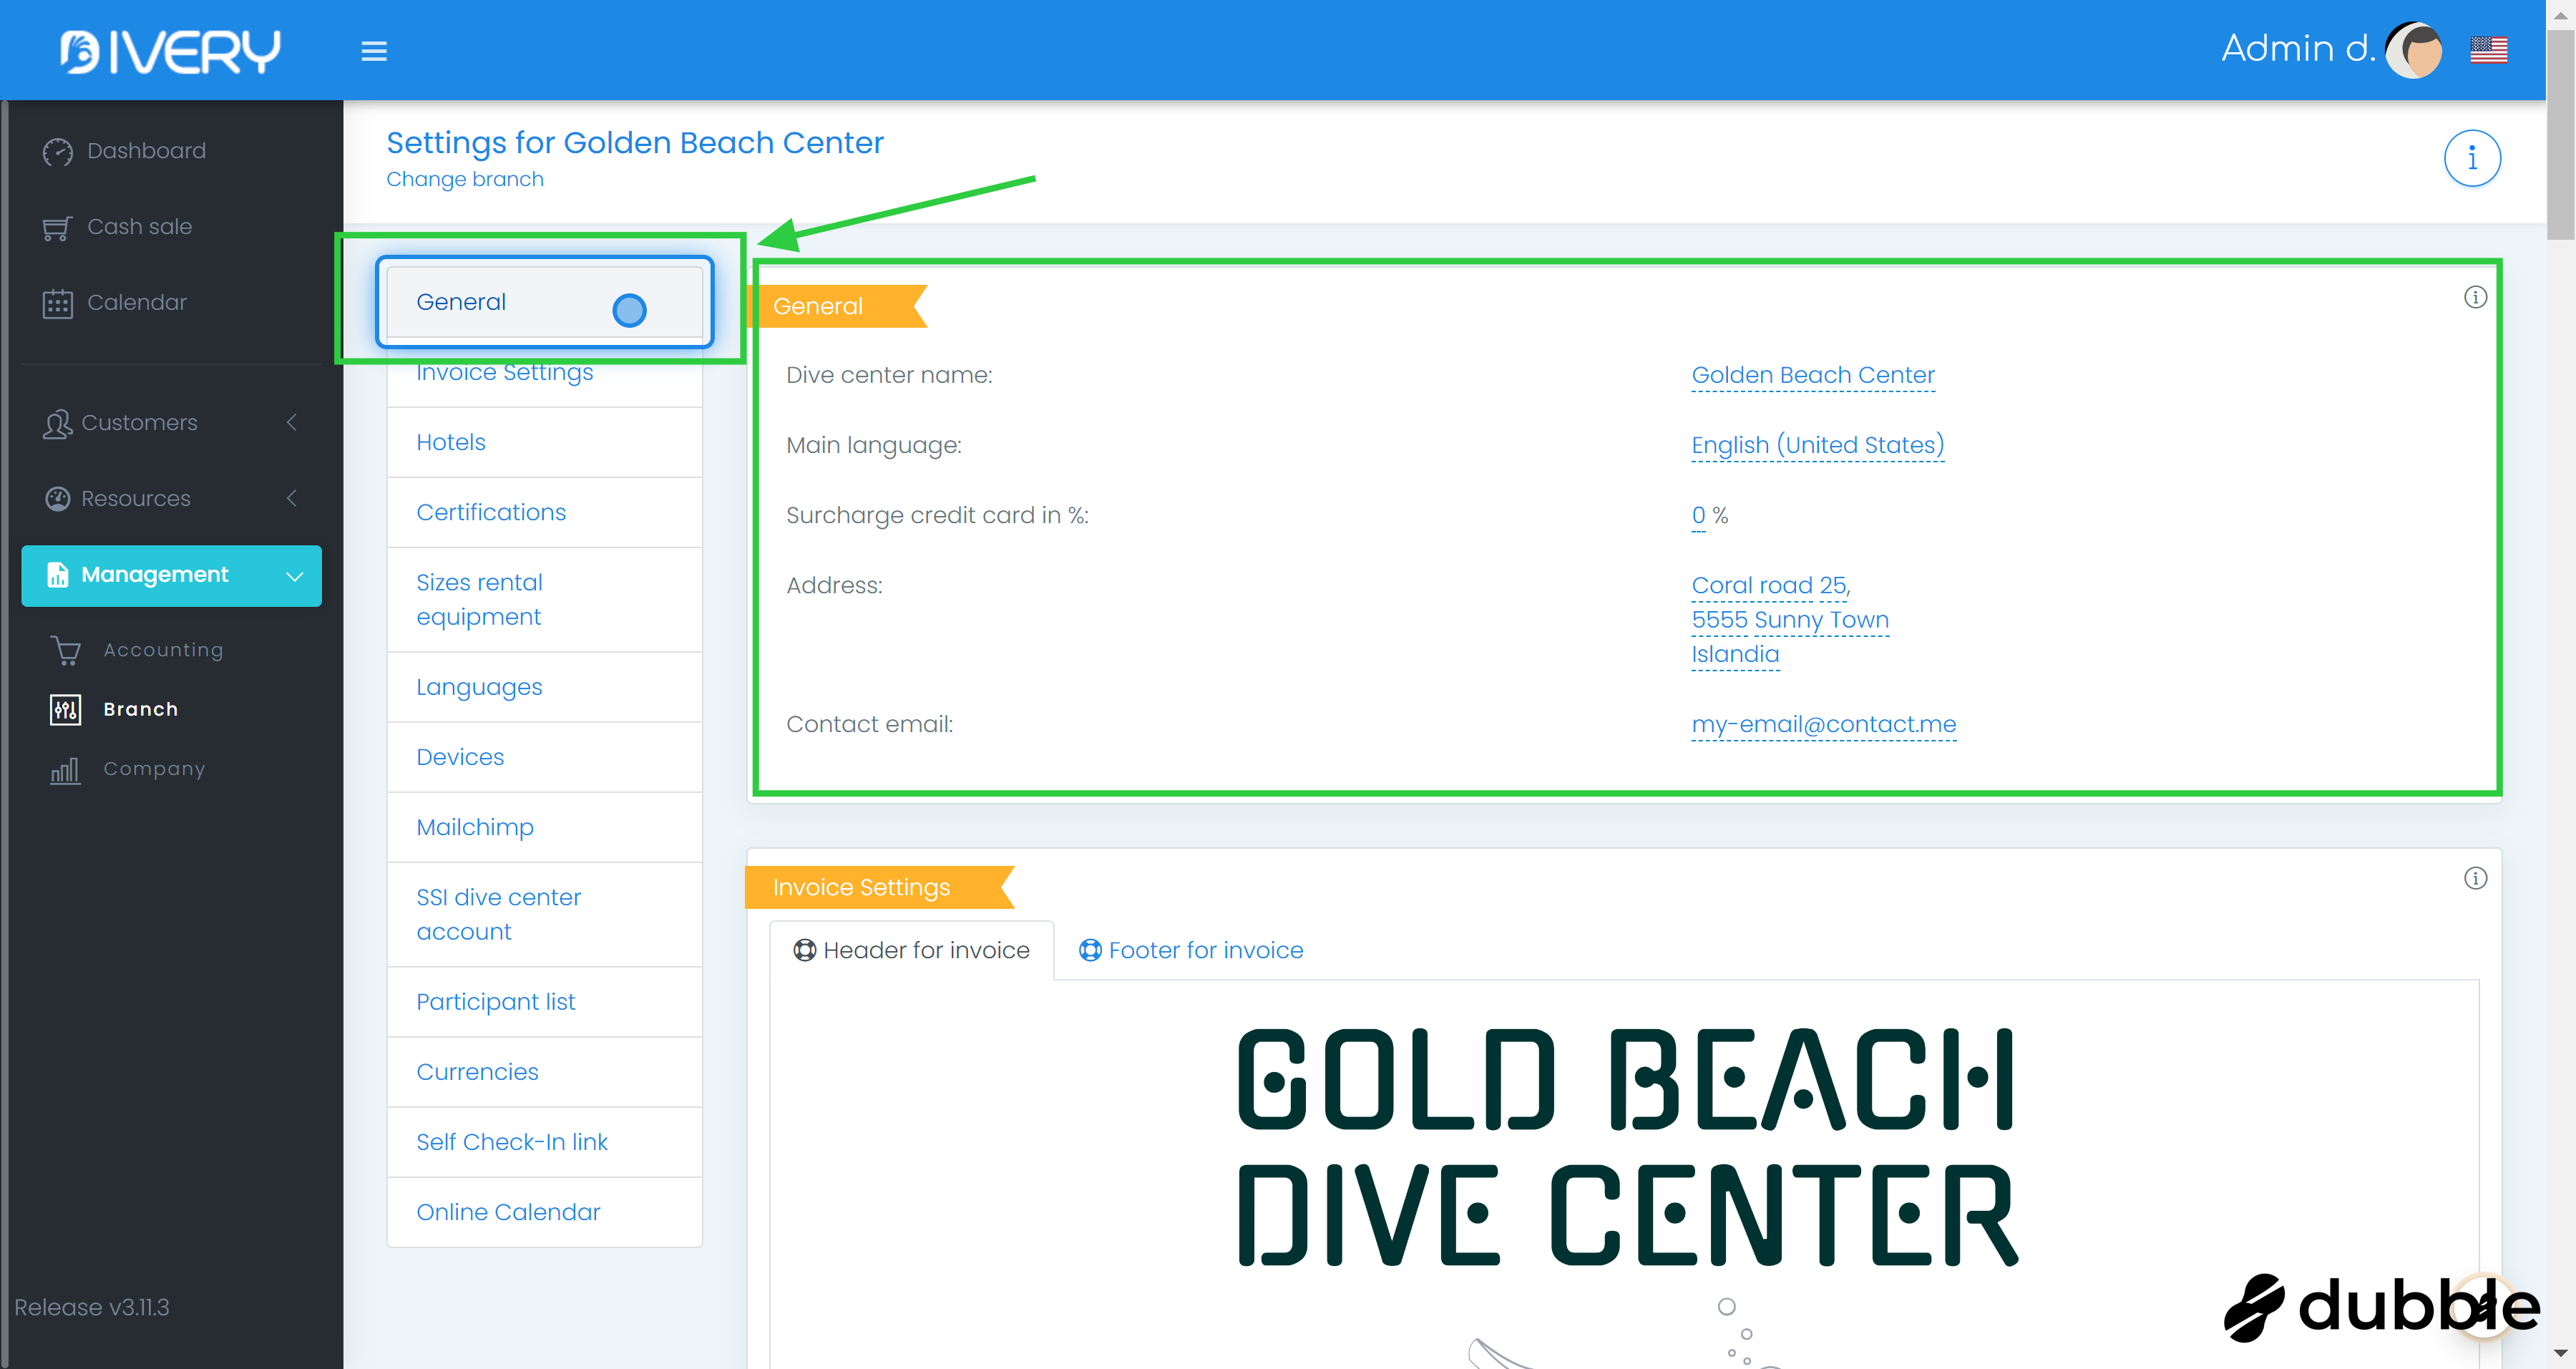Image resolution: width=2576 pixels, height=1369 pixels.
Task: Switch to Footer for invoice tab
Action: [1191, 950]
